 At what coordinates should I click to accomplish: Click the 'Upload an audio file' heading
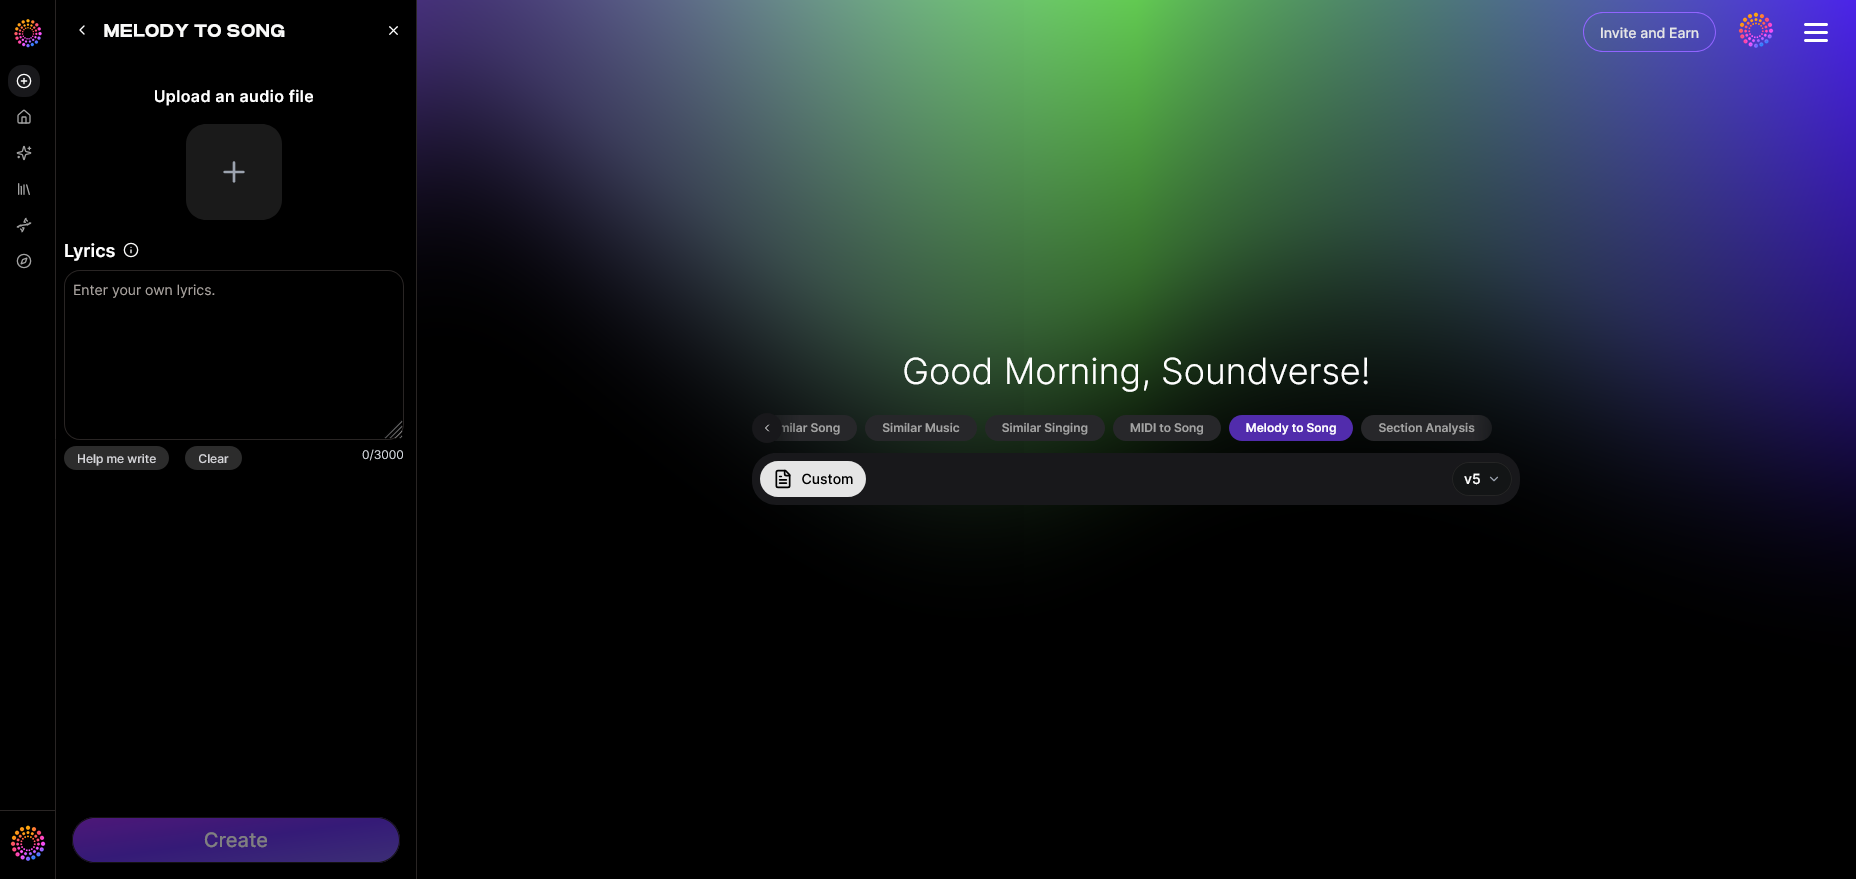(x=234, y=96)
